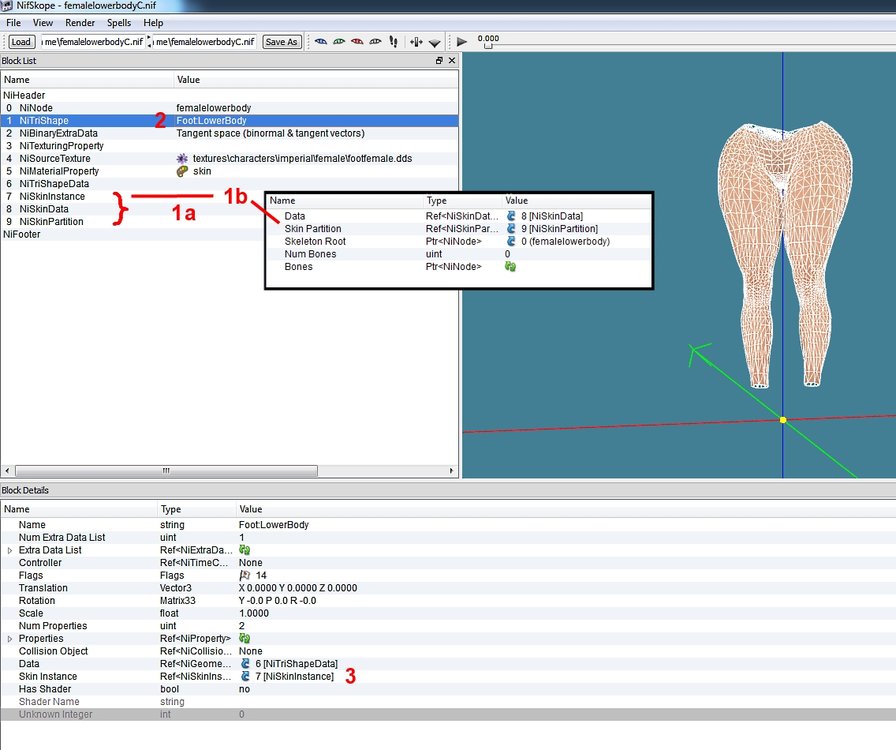Expand the Properties row
Screen dimensions: 896x750
[x=10, y=639]
